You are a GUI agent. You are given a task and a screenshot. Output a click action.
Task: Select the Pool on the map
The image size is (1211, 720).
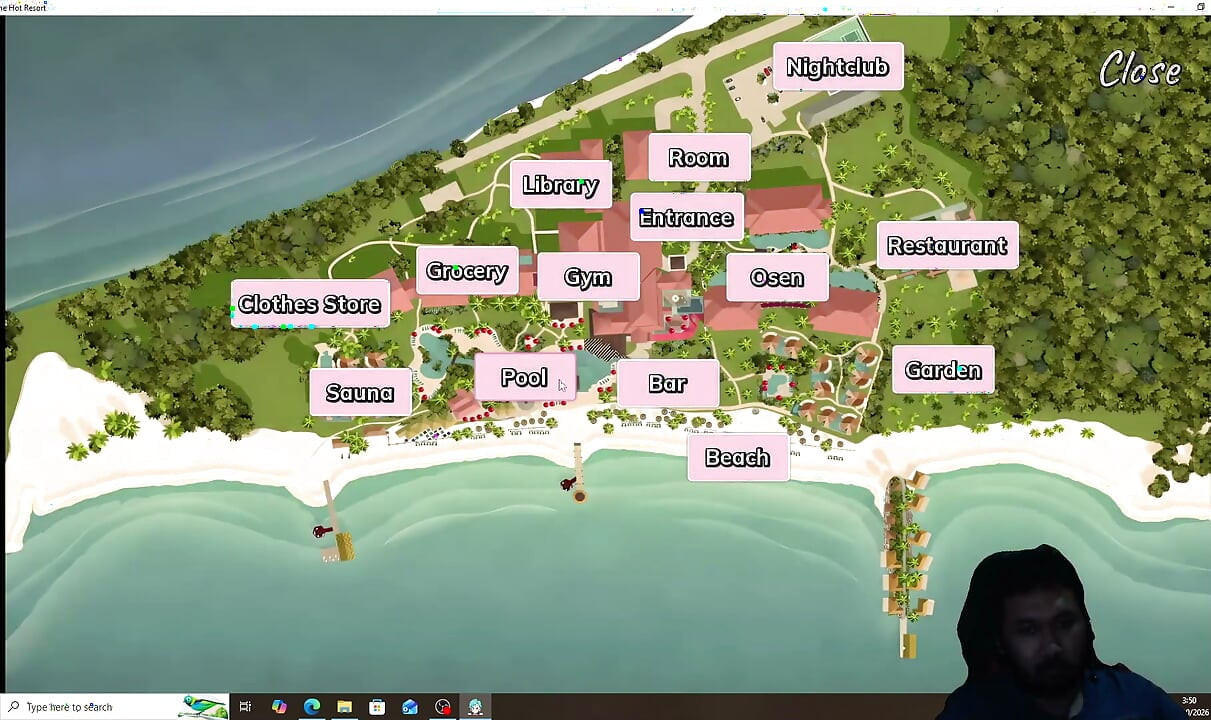point(524,377)
